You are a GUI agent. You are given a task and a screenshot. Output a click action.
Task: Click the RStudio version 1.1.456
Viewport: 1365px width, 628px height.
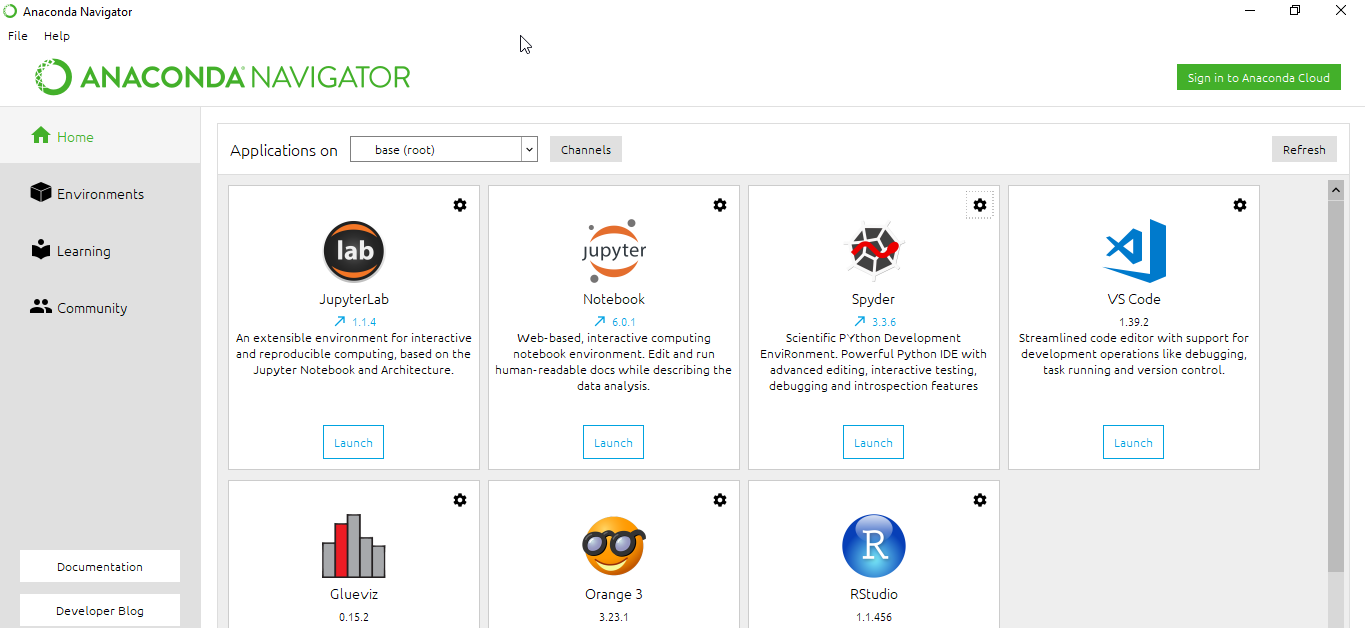coord(874,617)
